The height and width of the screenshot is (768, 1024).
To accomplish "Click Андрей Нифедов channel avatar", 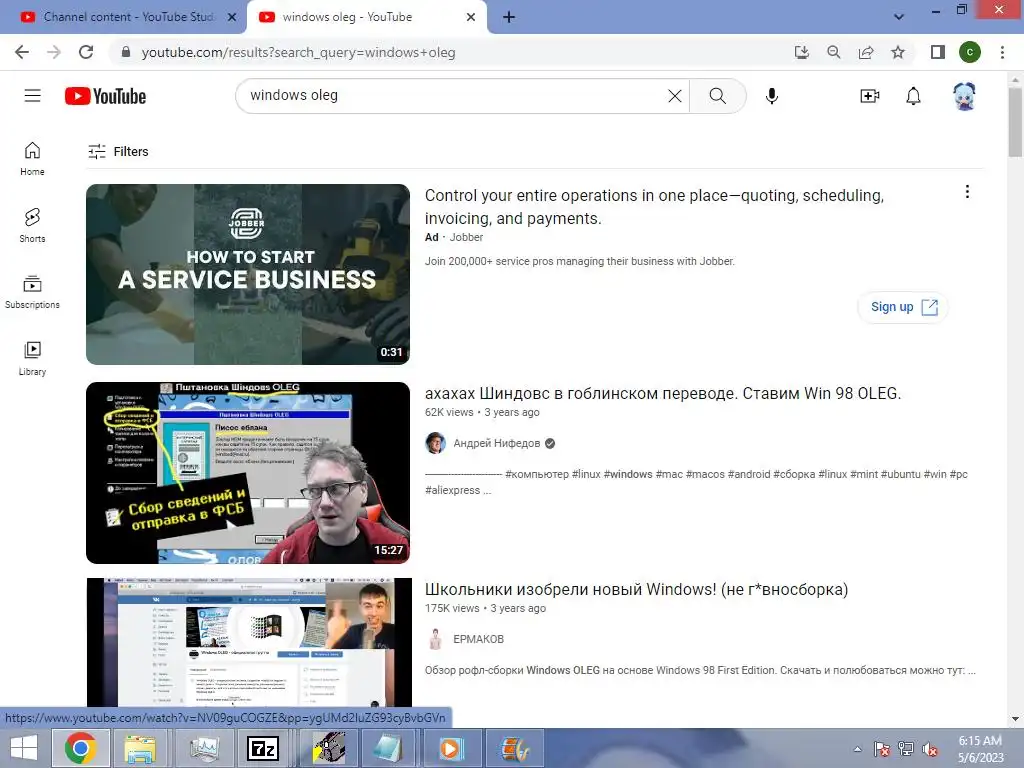I will coord(436,443).
